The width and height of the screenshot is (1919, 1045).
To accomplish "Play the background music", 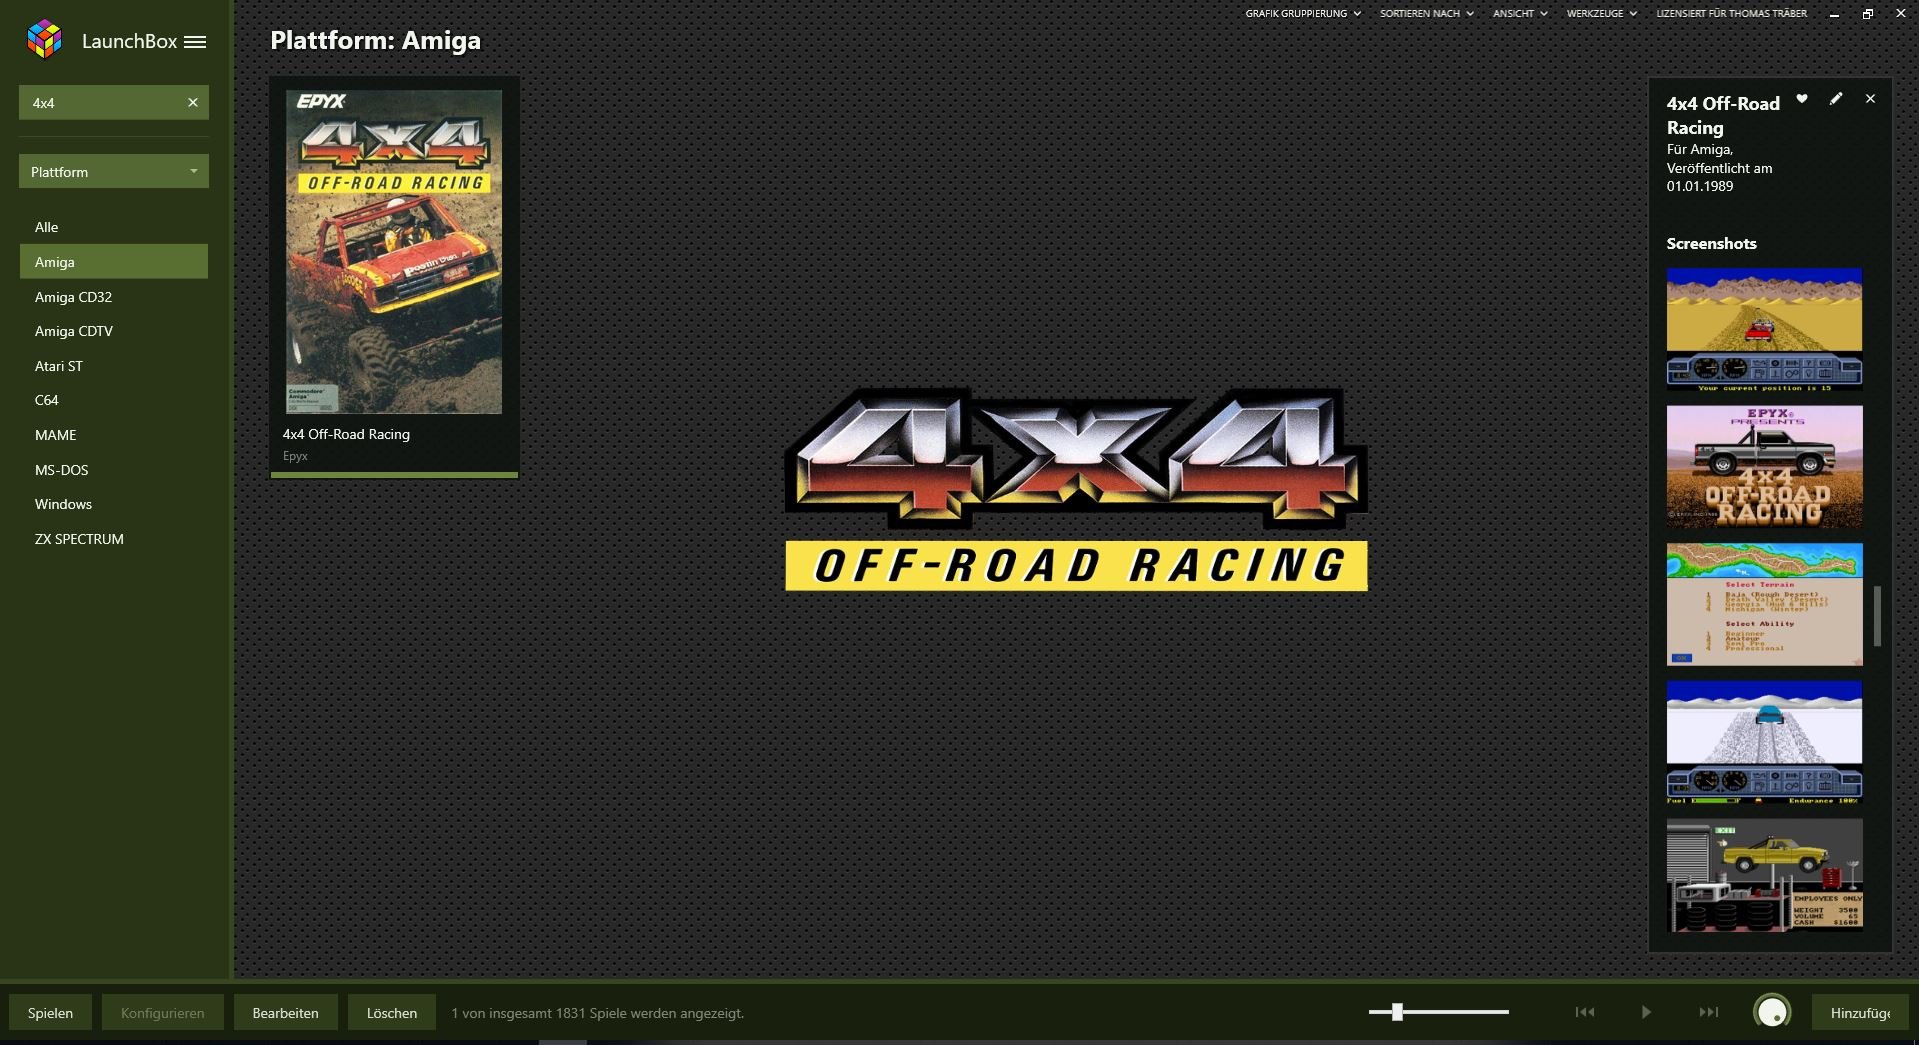I will (1646, 1012).
